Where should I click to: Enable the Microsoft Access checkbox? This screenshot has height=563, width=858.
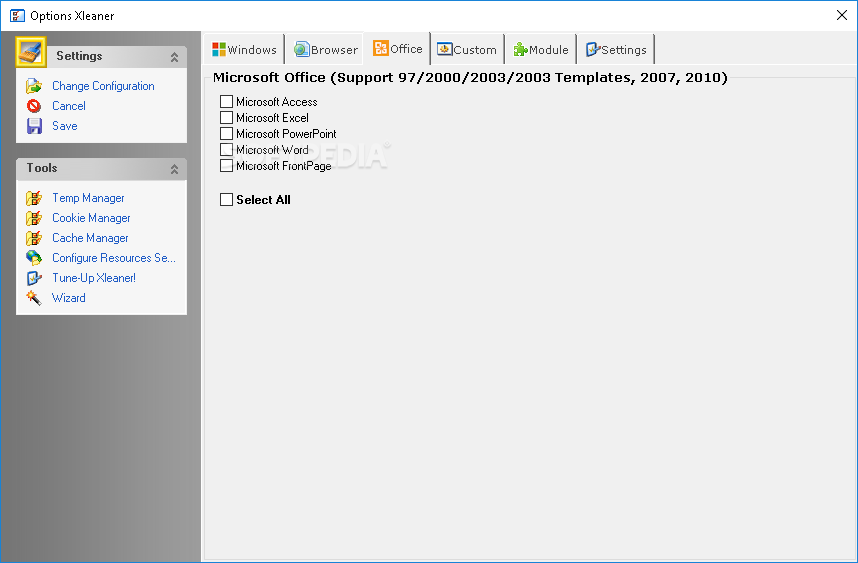pos(227,102)
